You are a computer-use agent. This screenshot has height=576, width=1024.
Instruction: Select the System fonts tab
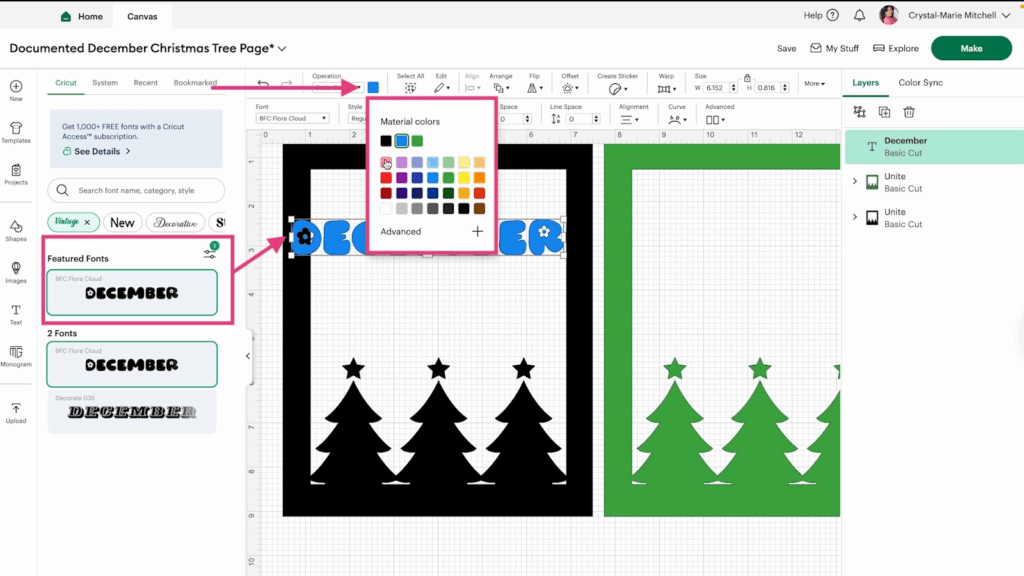click(105, 83)
